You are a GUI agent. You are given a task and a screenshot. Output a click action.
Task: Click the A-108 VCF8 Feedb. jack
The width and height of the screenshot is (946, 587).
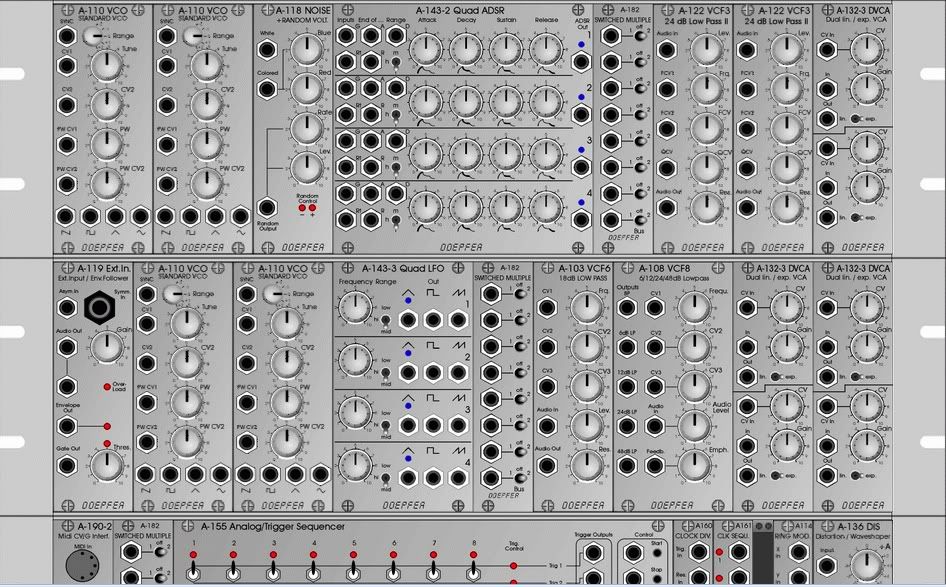[655, 466]
